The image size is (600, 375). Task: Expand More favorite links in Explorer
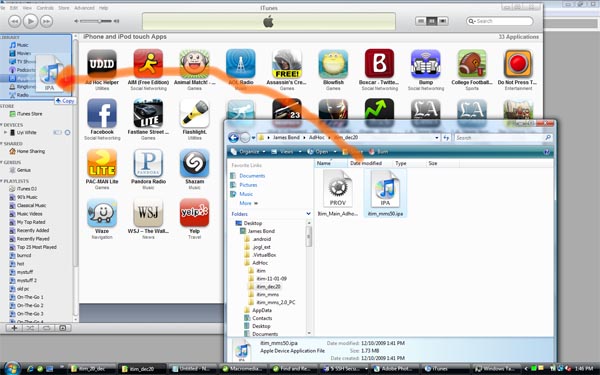click(x=248, y=203)
